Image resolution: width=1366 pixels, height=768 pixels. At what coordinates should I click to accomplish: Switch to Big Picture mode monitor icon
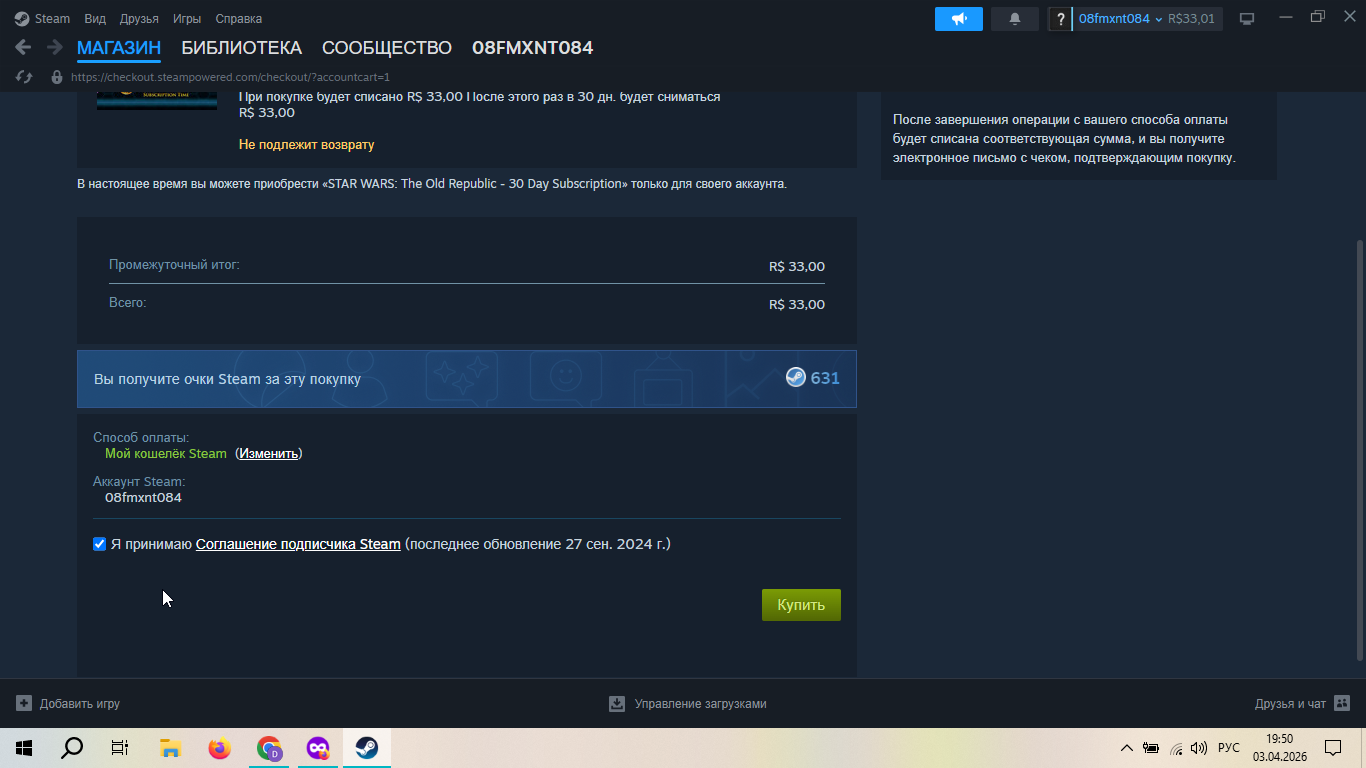pos(1247,19)
